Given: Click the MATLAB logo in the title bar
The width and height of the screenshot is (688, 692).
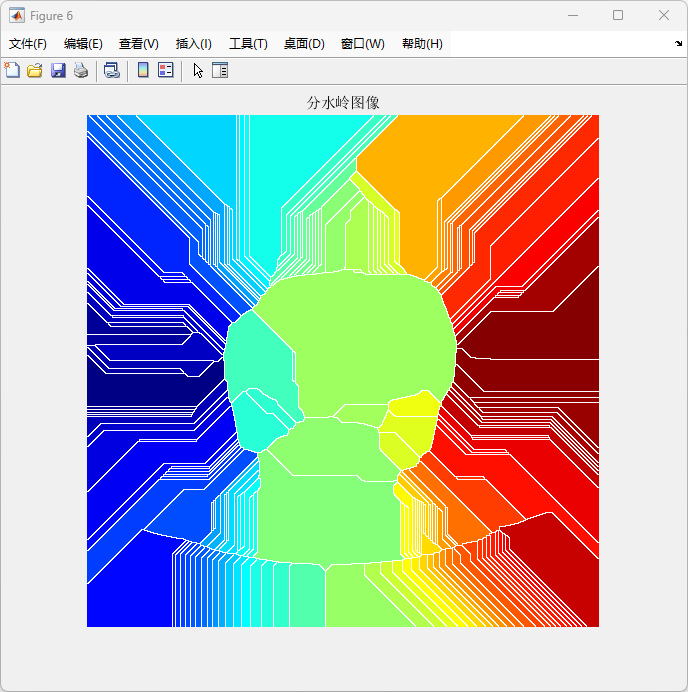Looking at the screenshot, I should tap(17, 16).
